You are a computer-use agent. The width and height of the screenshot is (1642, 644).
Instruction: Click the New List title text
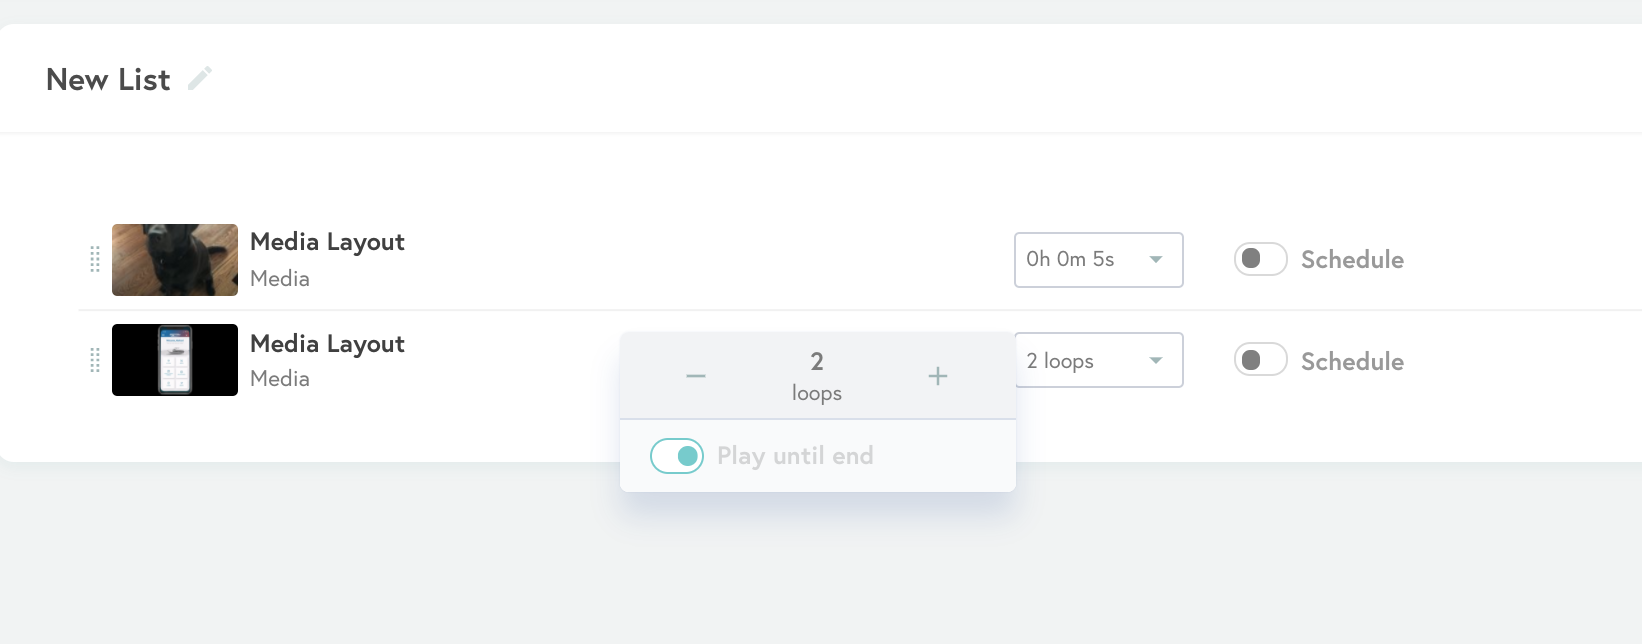pyautogui.click(x=108, y=80)
